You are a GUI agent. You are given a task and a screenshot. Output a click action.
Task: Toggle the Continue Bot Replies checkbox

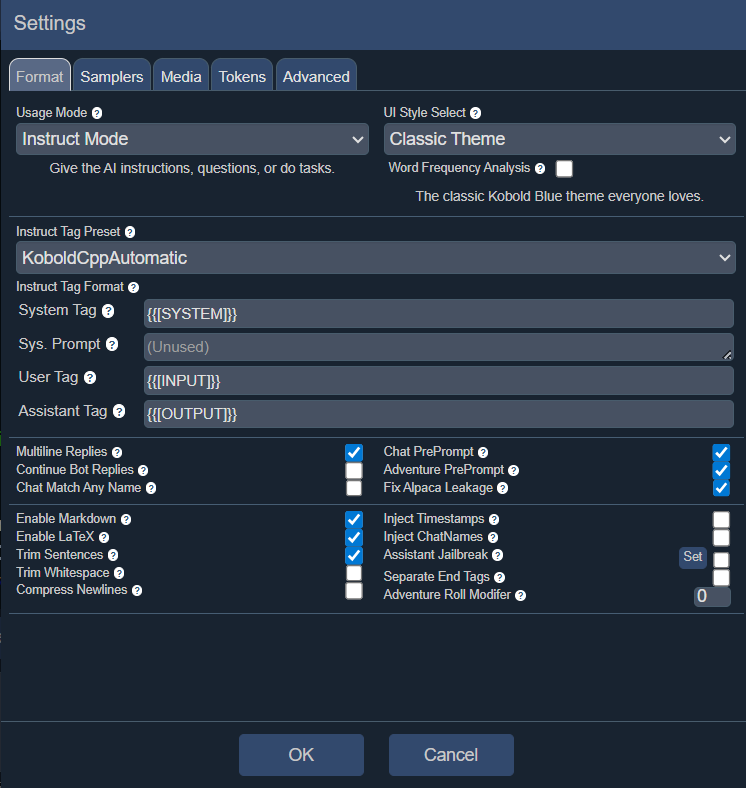(x=354, y=471)
